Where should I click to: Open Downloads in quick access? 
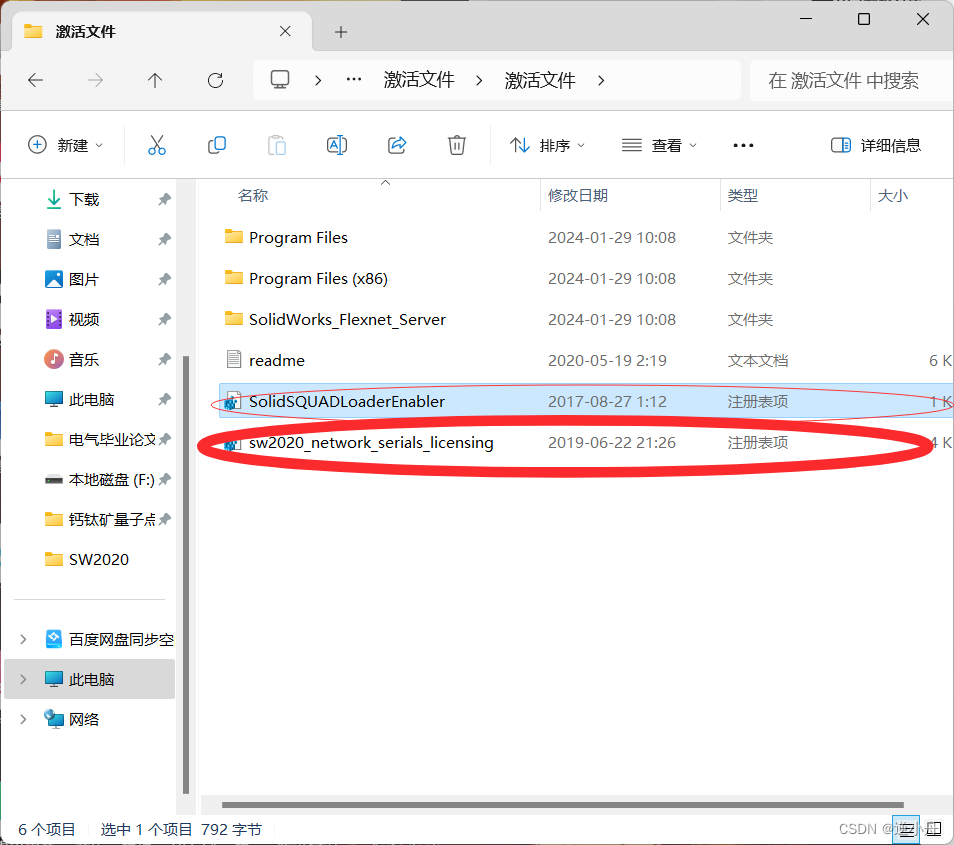click(x=83, y=200)
